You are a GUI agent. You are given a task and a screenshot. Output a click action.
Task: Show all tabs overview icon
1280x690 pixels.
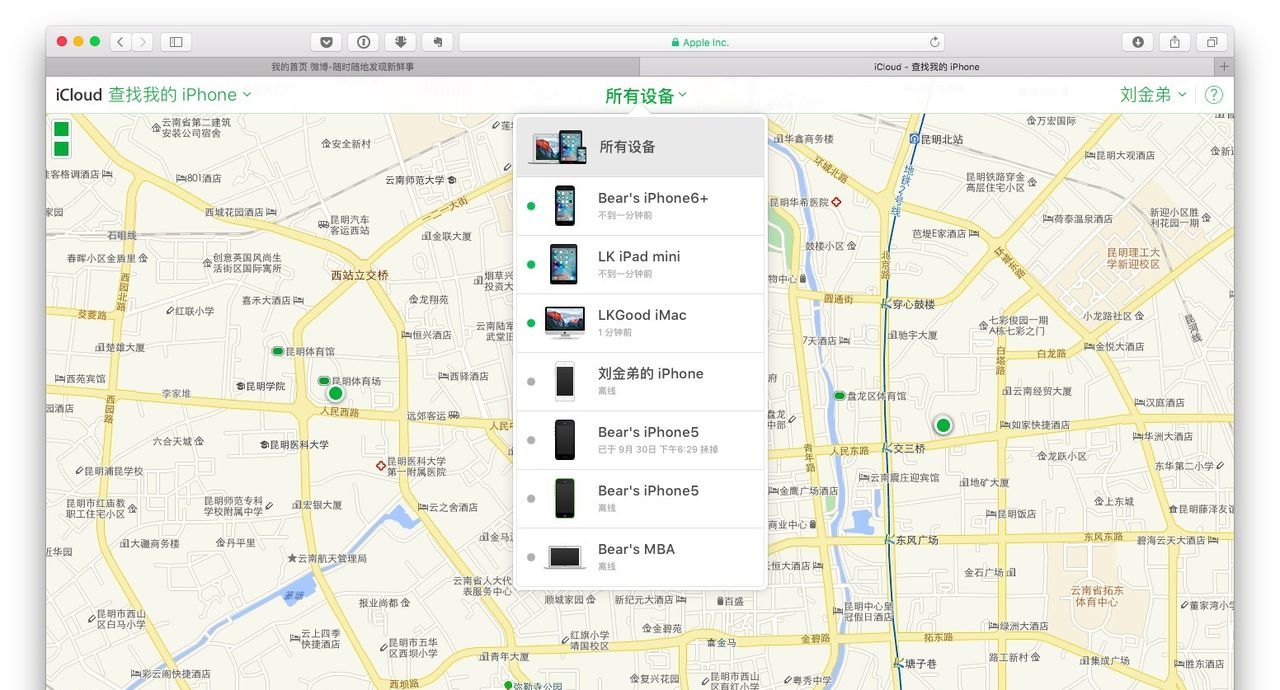(x=1212, y=42)
